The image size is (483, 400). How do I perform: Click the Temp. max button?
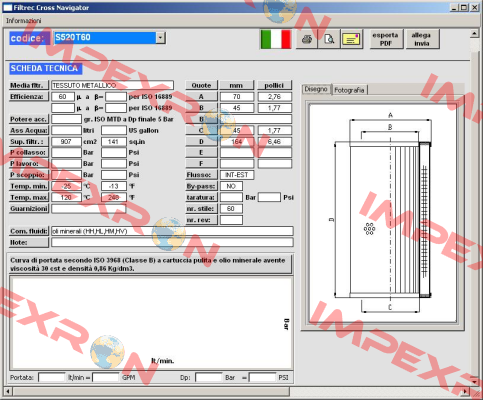[x=29, y=197]
